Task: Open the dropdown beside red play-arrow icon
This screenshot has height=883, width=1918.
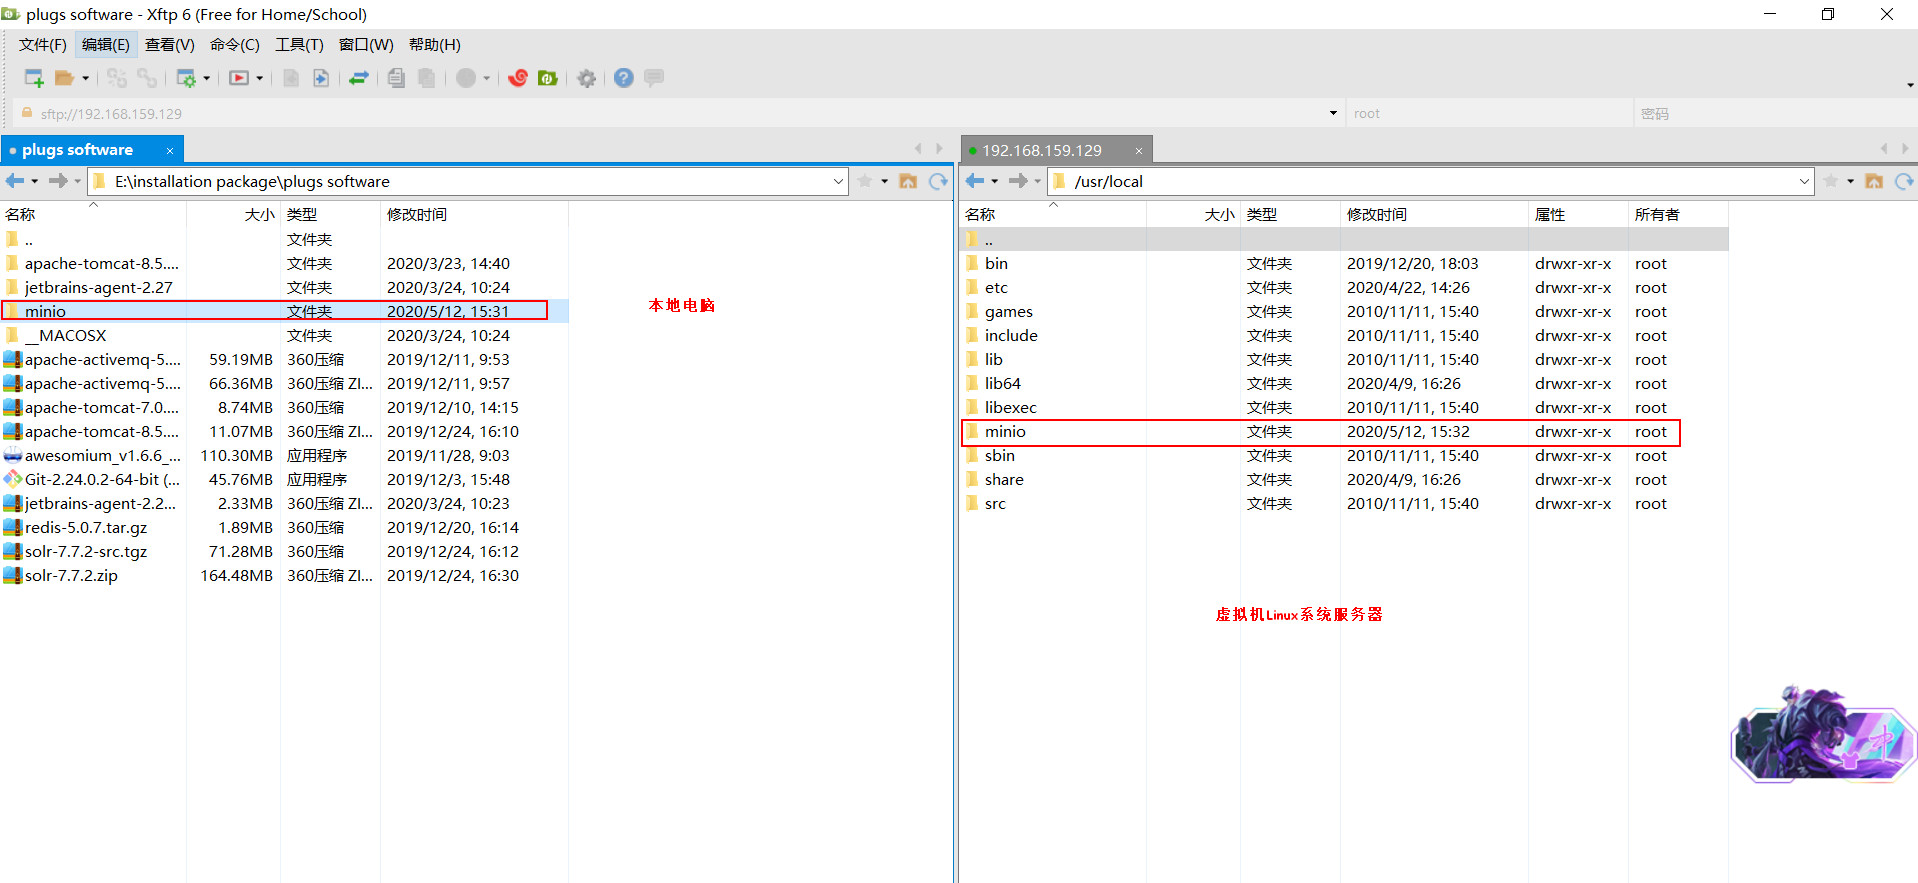Action: tap(260, 78)
